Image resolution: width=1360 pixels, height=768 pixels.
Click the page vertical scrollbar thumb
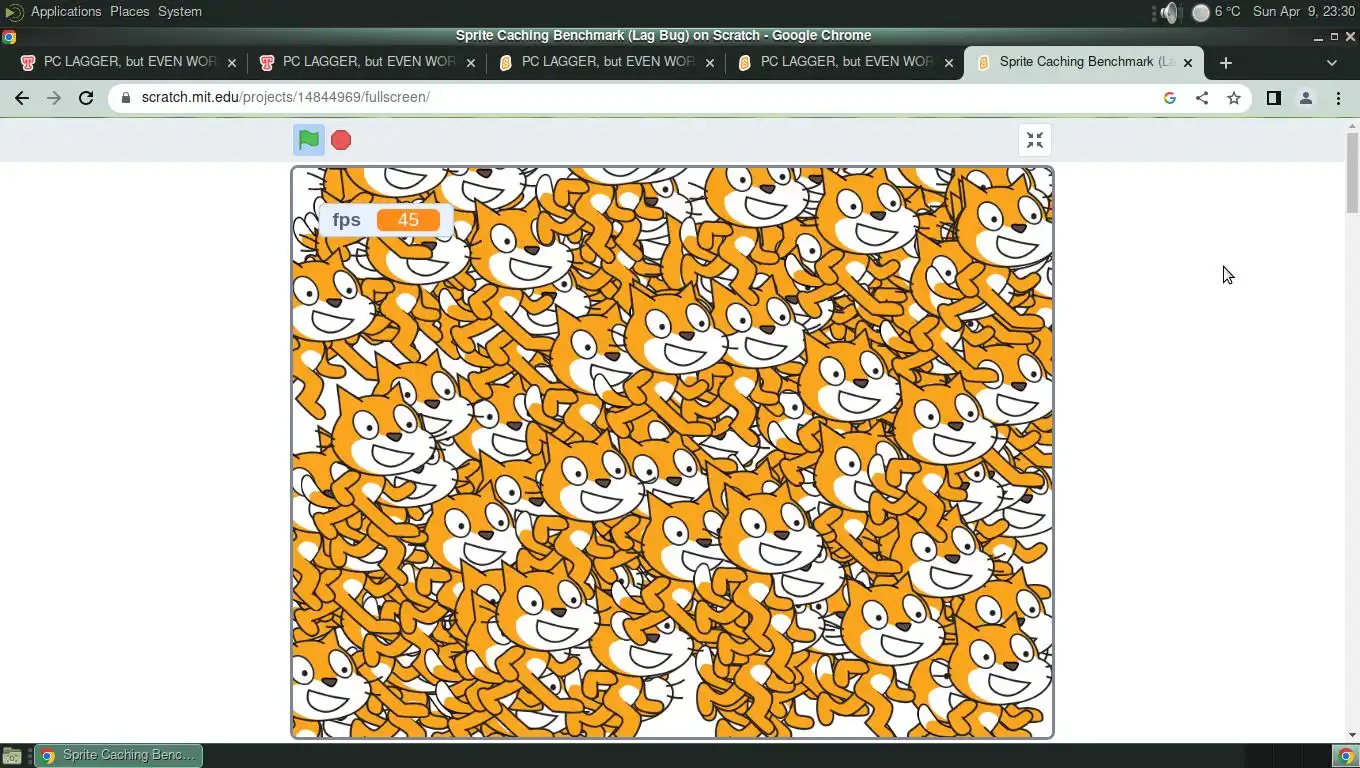coord(1352,172)
